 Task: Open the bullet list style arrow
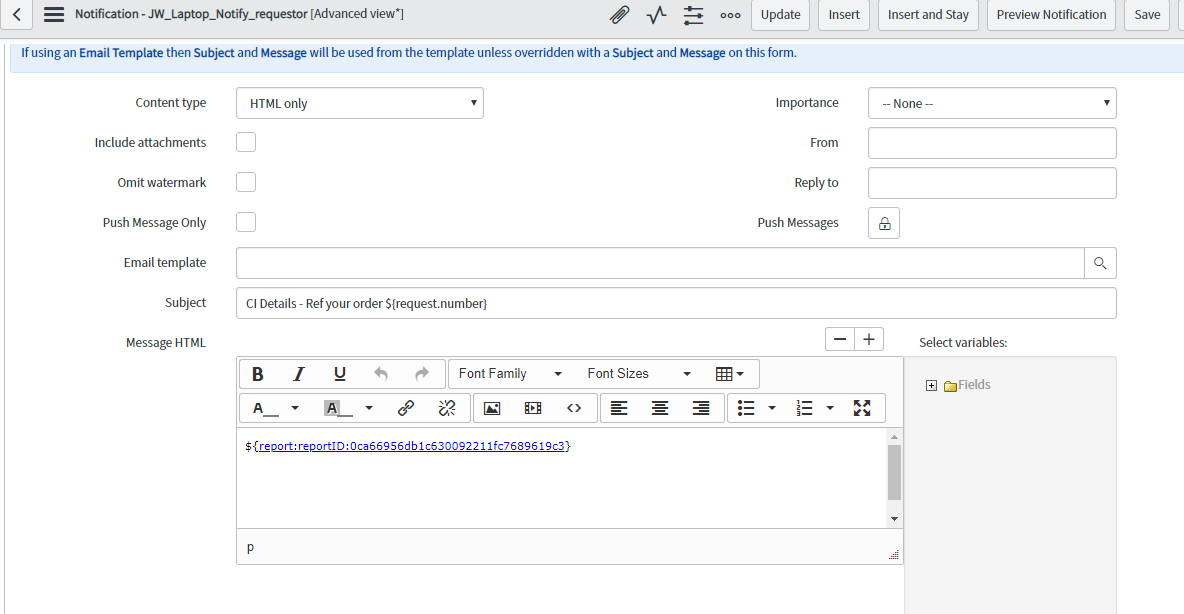click(x=772, y=409)
